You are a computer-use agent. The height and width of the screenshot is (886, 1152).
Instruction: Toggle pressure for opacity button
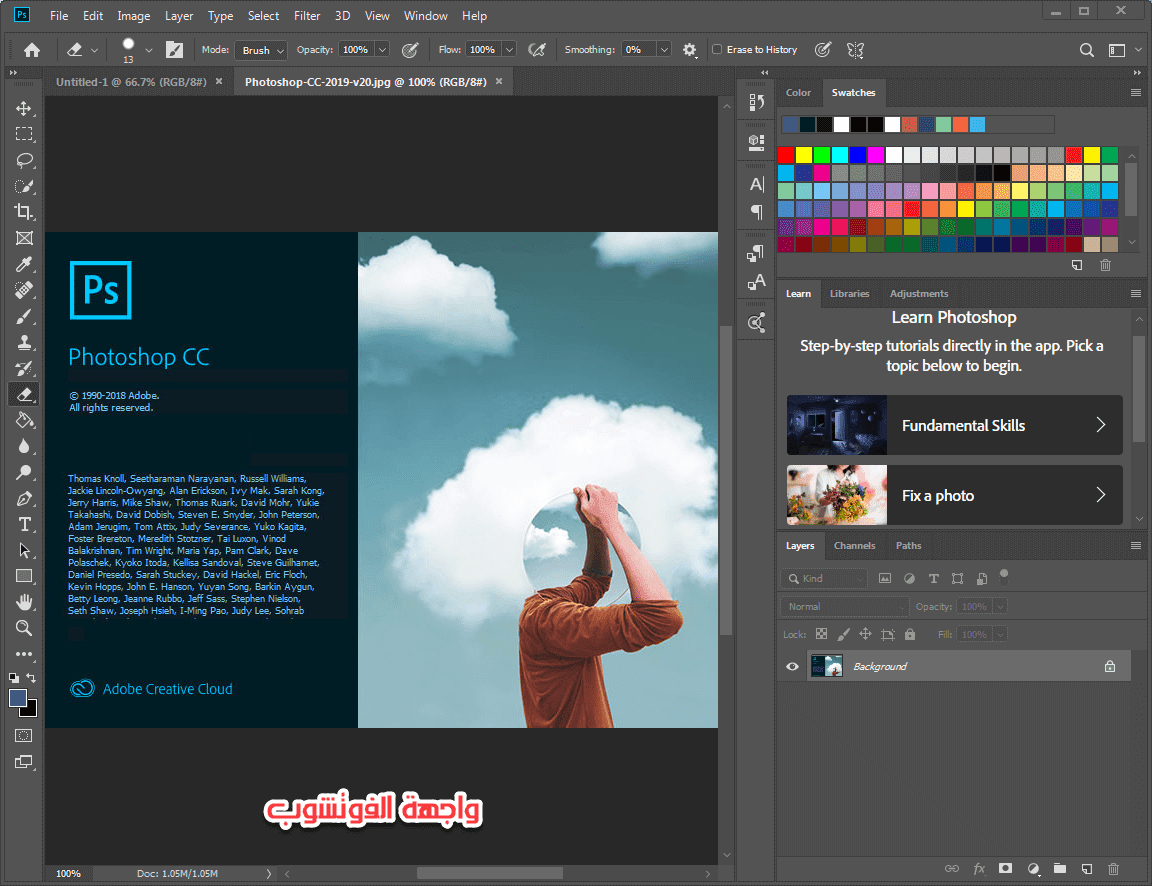pyautogui.click(x=410, y=50)
